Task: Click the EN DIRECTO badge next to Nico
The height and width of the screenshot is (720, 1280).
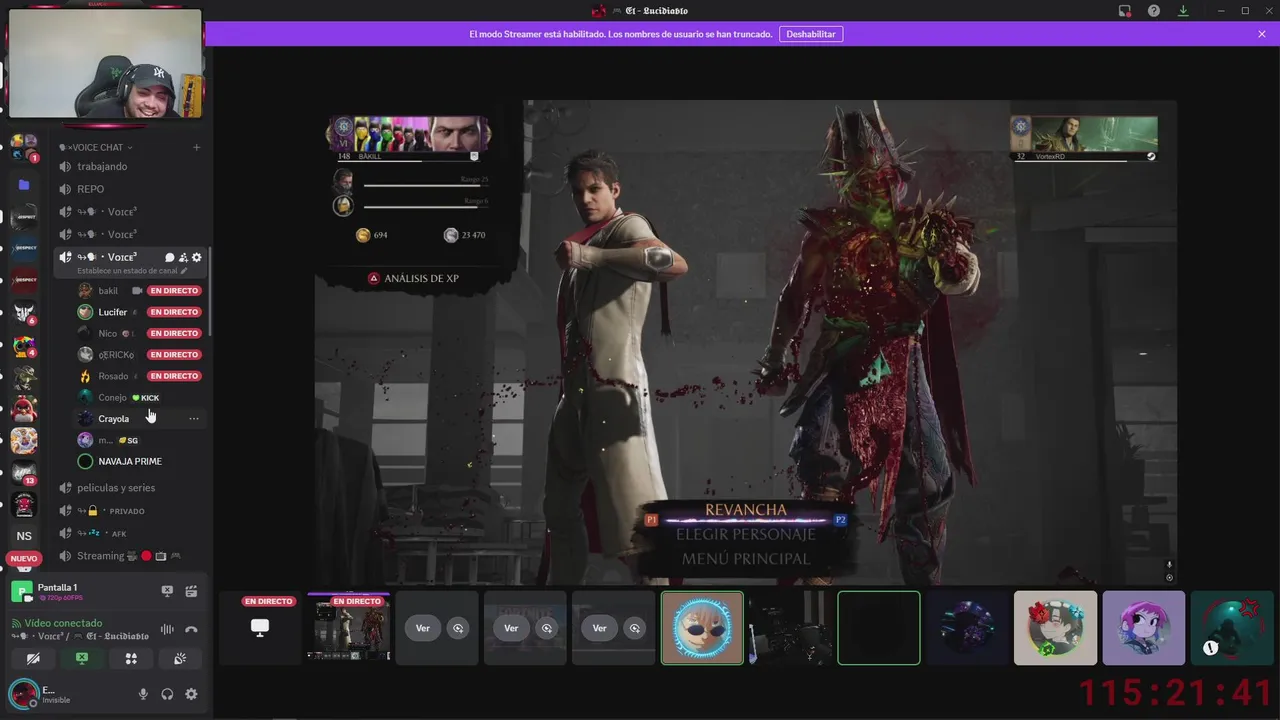Action: [174, 333]
